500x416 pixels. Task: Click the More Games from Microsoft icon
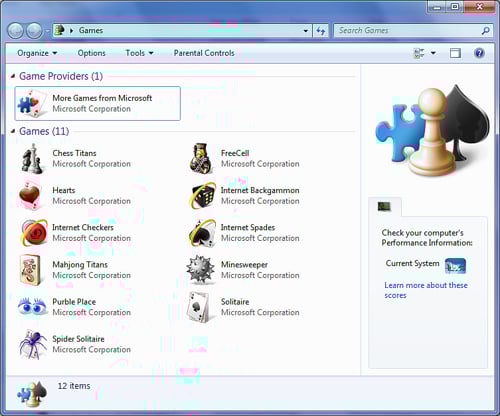32,103
